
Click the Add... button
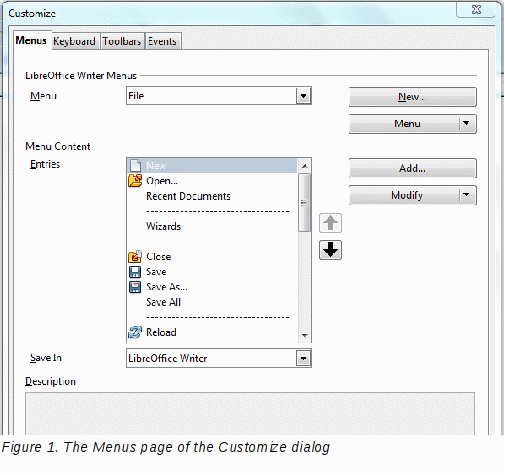413,168
